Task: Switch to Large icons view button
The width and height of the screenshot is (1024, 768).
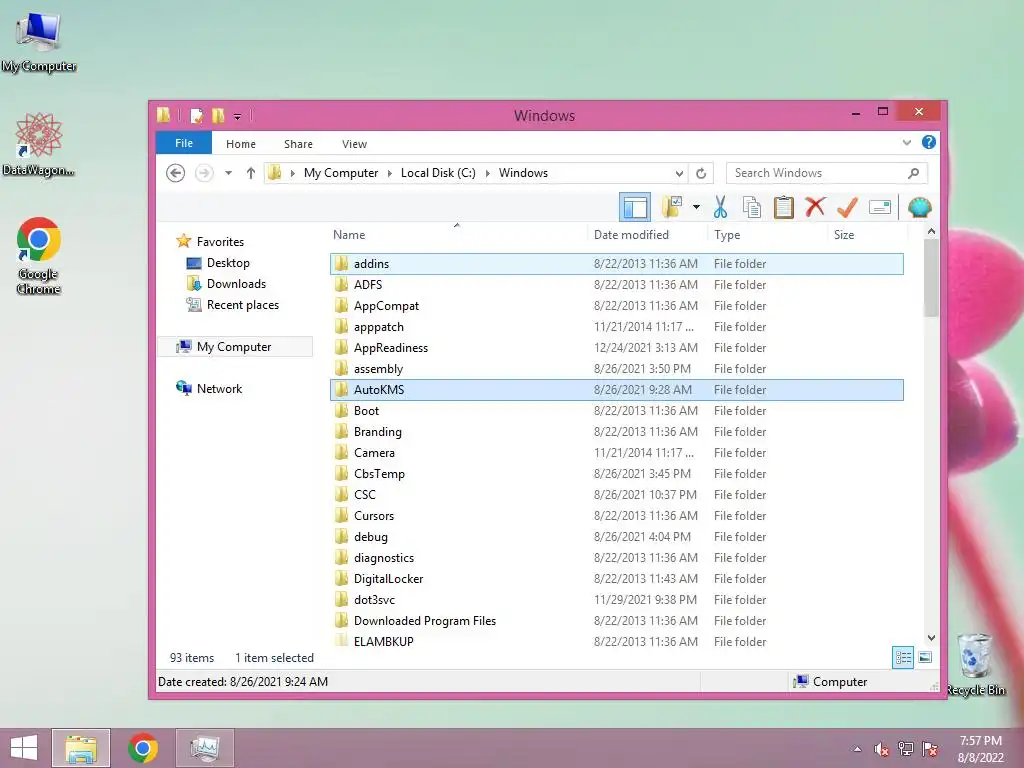Action: [x=925, y=657]
